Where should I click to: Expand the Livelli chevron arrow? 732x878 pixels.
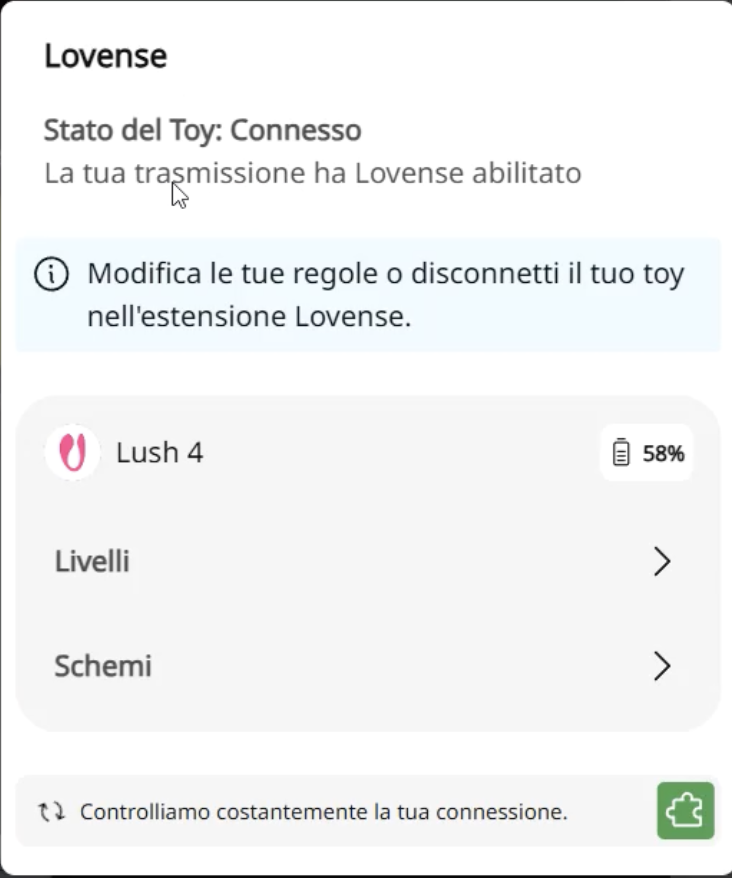661,562
